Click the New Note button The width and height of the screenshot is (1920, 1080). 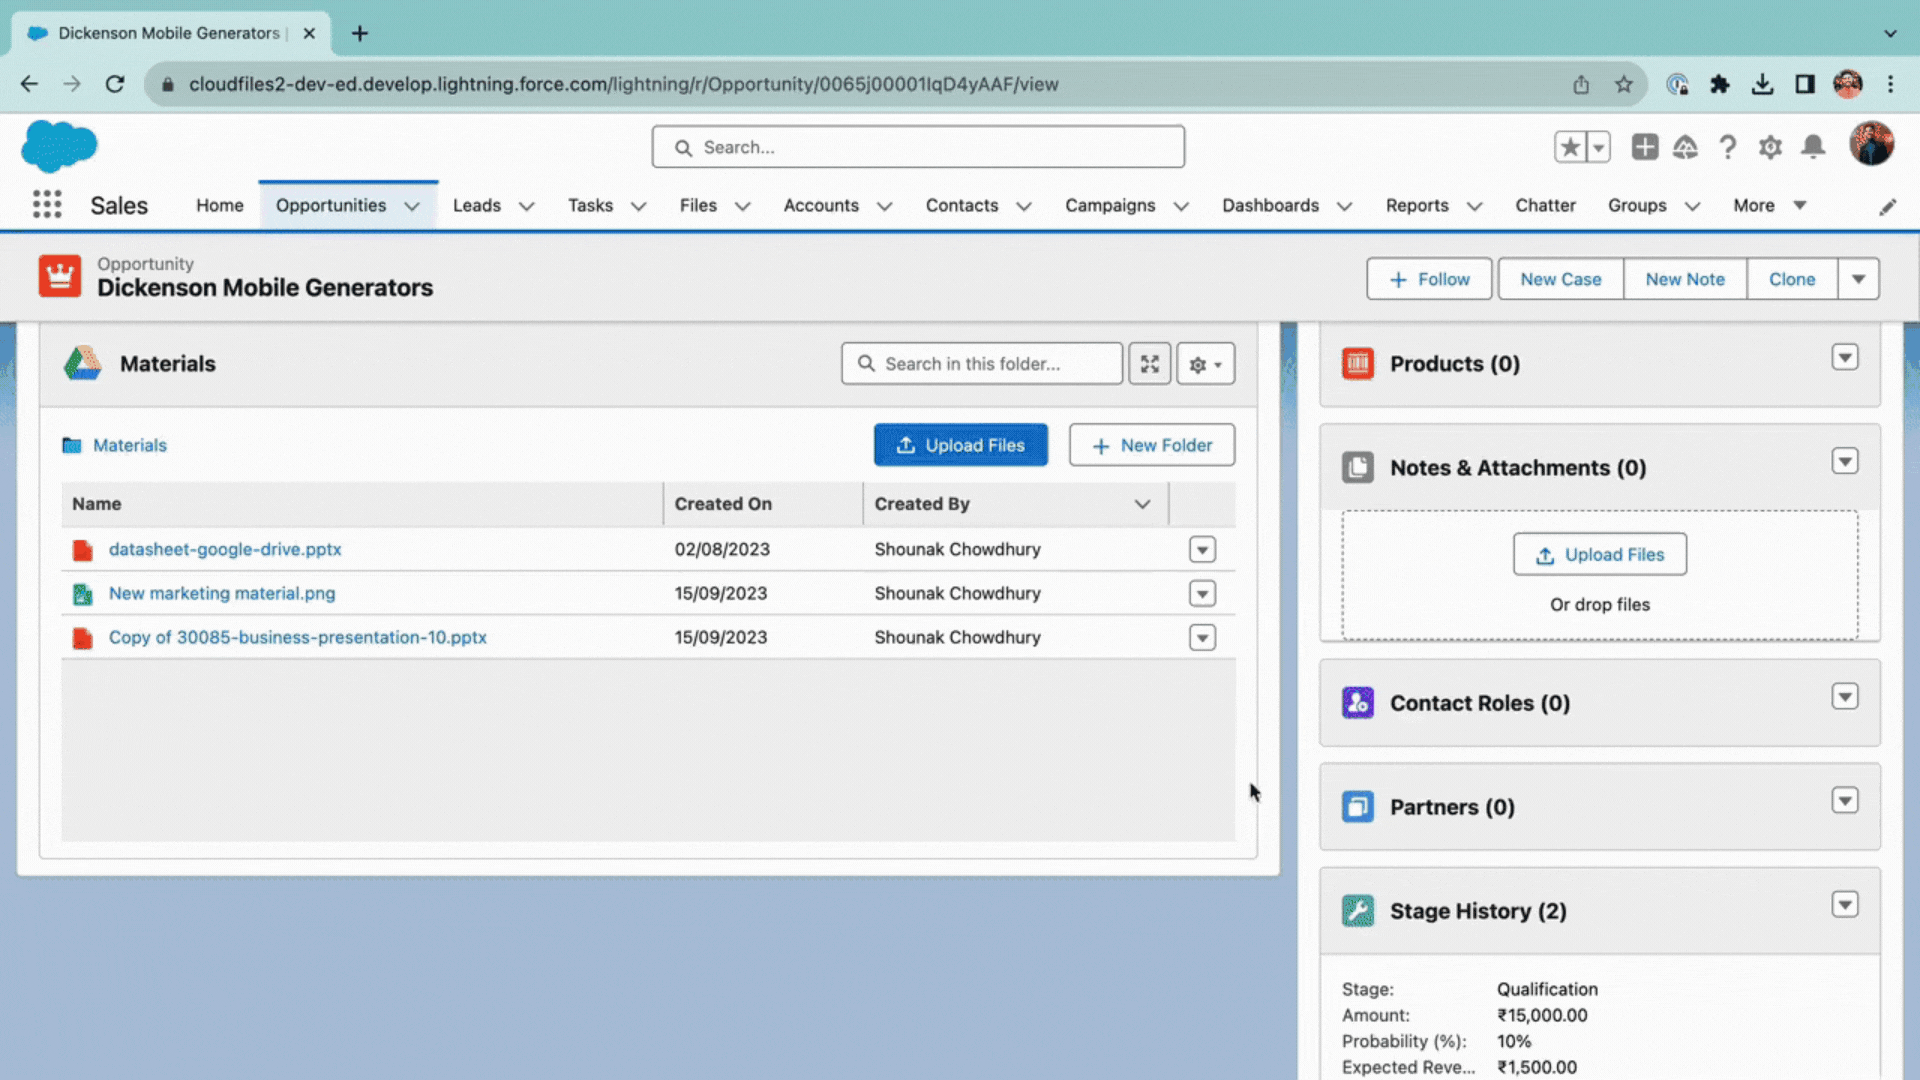point(1685,278)
